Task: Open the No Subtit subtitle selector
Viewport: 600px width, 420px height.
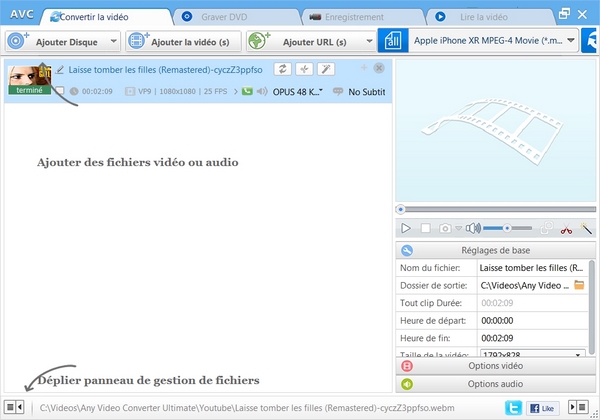Action: (x=367, y=92)
